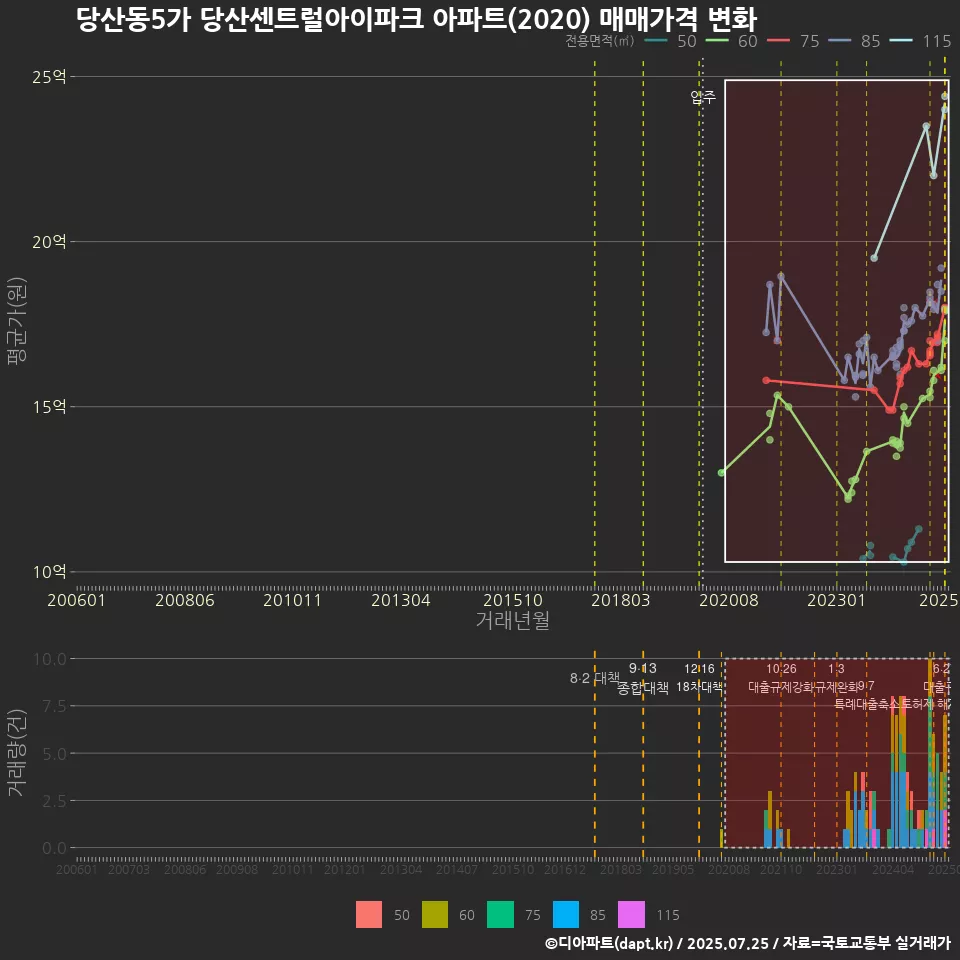
Task: Click the 입주 move-in marker label
Action: point(703,97)
